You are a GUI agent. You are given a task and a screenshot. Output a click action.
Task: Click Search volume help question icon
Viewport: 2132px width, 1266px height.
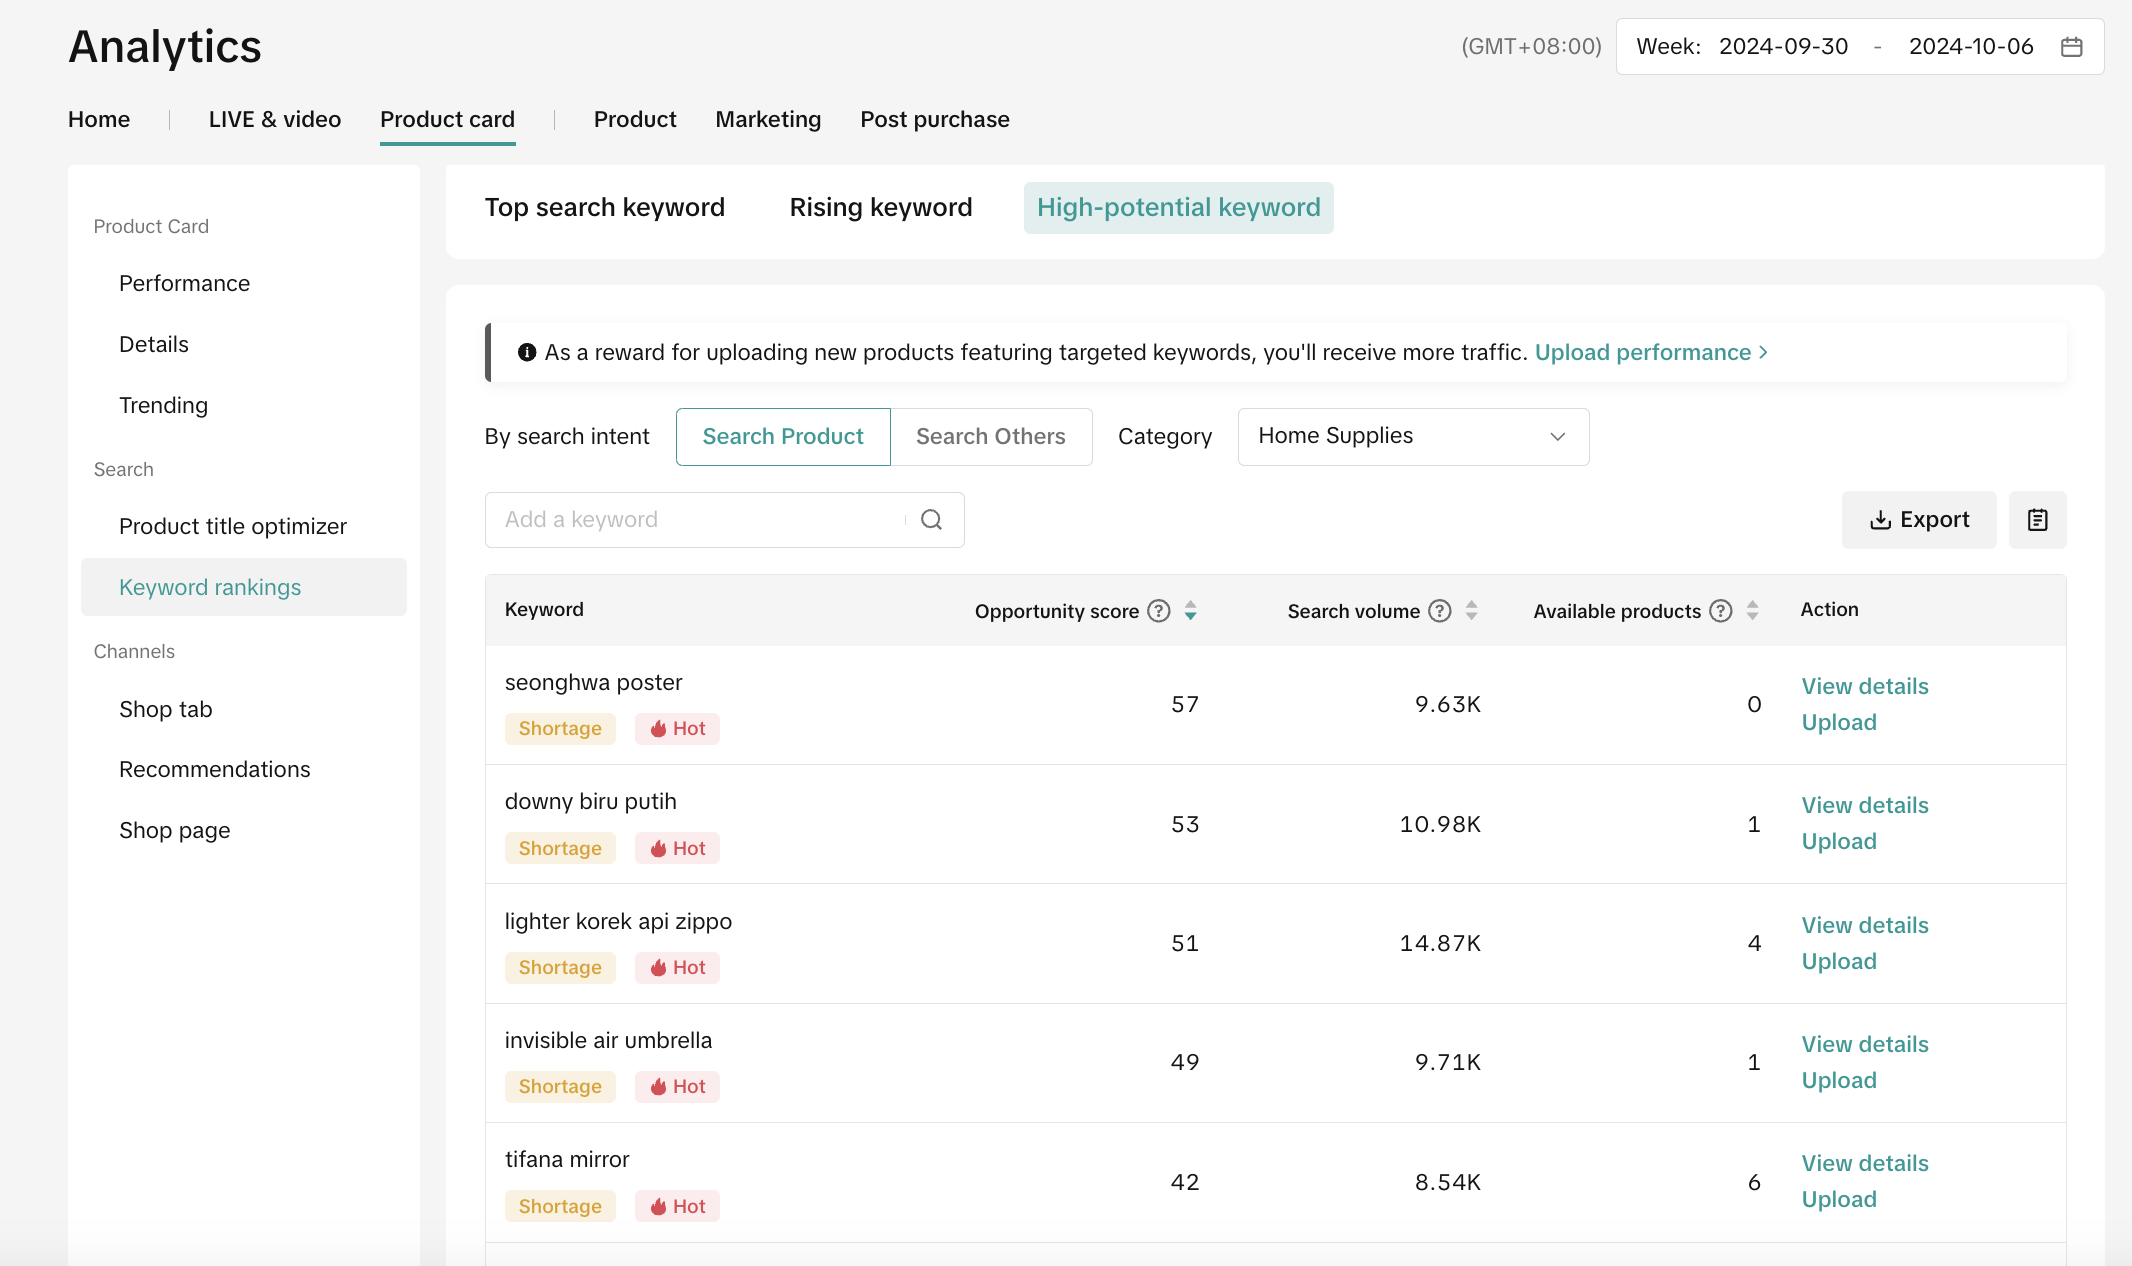(x=1439, y=611)
